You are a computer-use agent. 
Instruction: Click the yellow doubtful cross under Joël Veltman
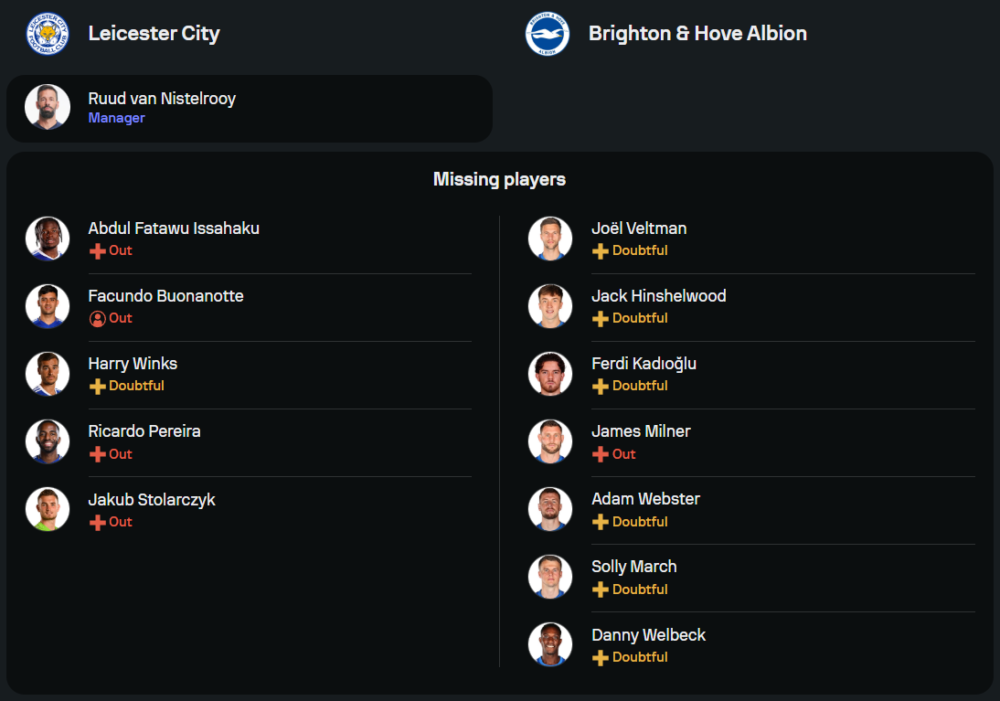600,251
